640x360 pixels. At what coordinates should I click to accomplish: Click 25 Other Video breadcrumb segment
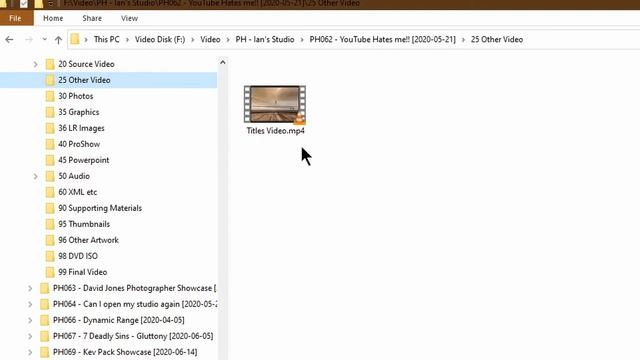pos(497,40)
